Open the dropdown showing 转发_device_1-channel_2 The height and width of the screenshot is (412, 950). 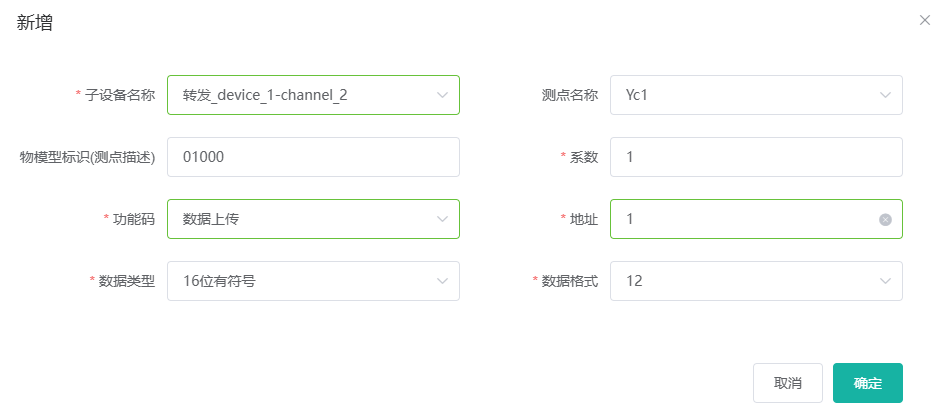click(313, 95)
